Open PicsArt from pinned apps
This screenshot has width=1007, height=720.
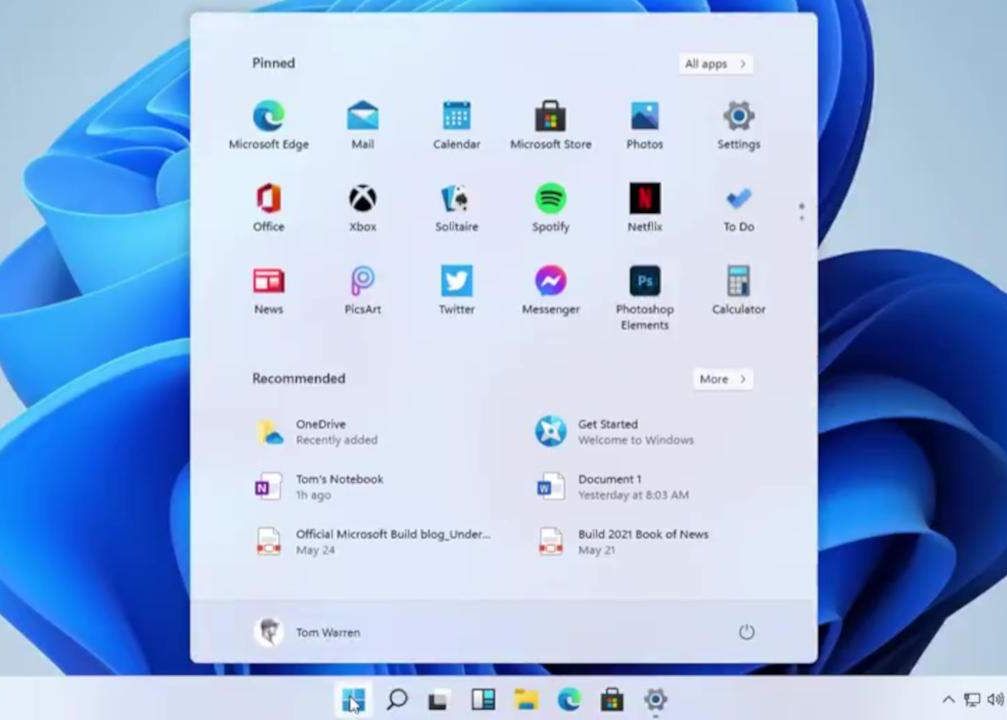pyautogui.click(x=362, y=281)
